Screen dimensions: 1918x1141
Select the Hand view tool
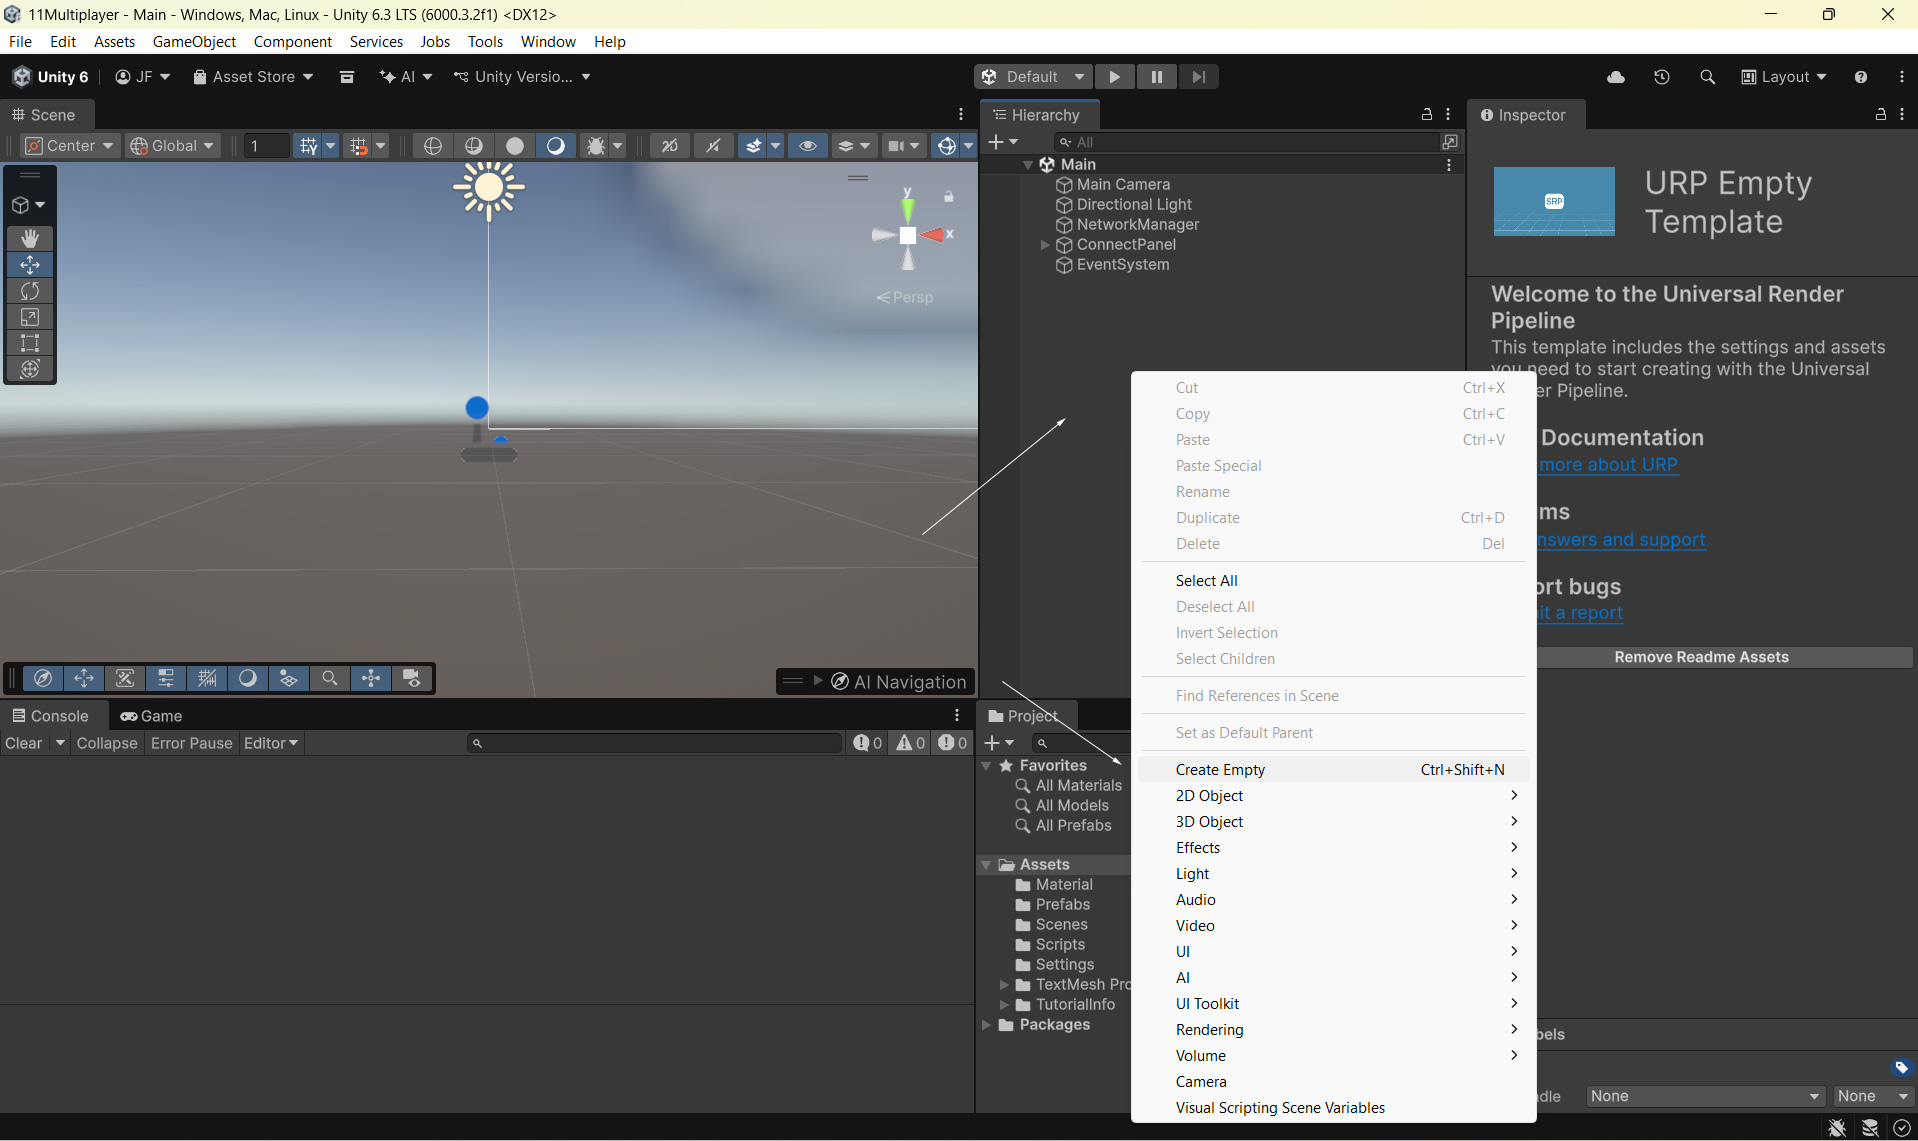(30, 238)
